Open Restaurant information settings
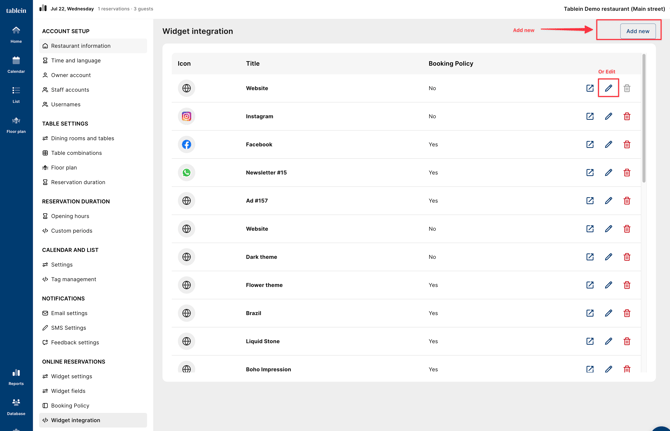Viewport: 670px width, 431px height. (93, 46)
